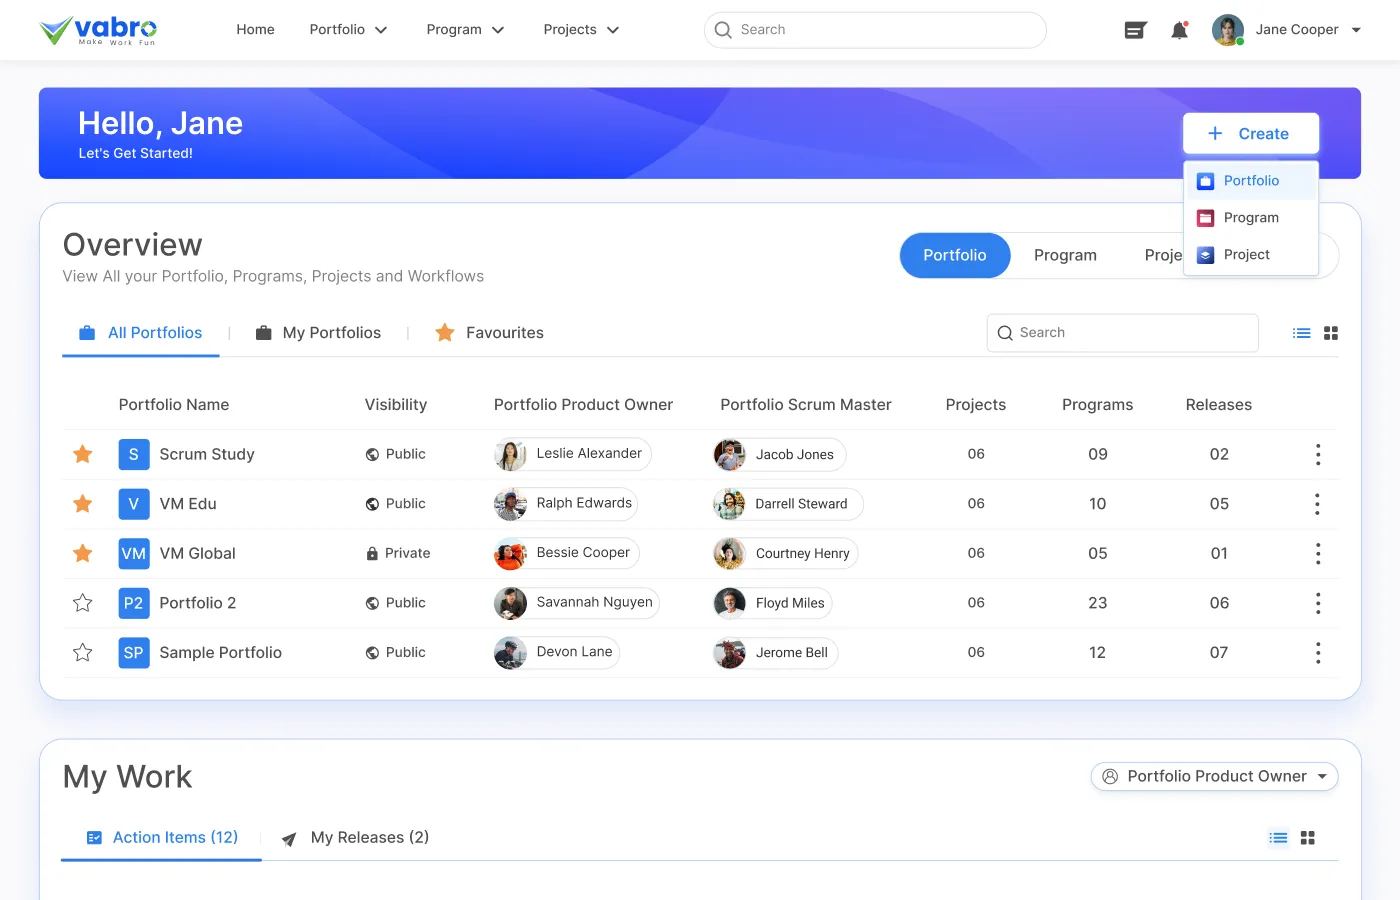
Task: Star the Sample Portfolio row
Action: pos(82,652)
